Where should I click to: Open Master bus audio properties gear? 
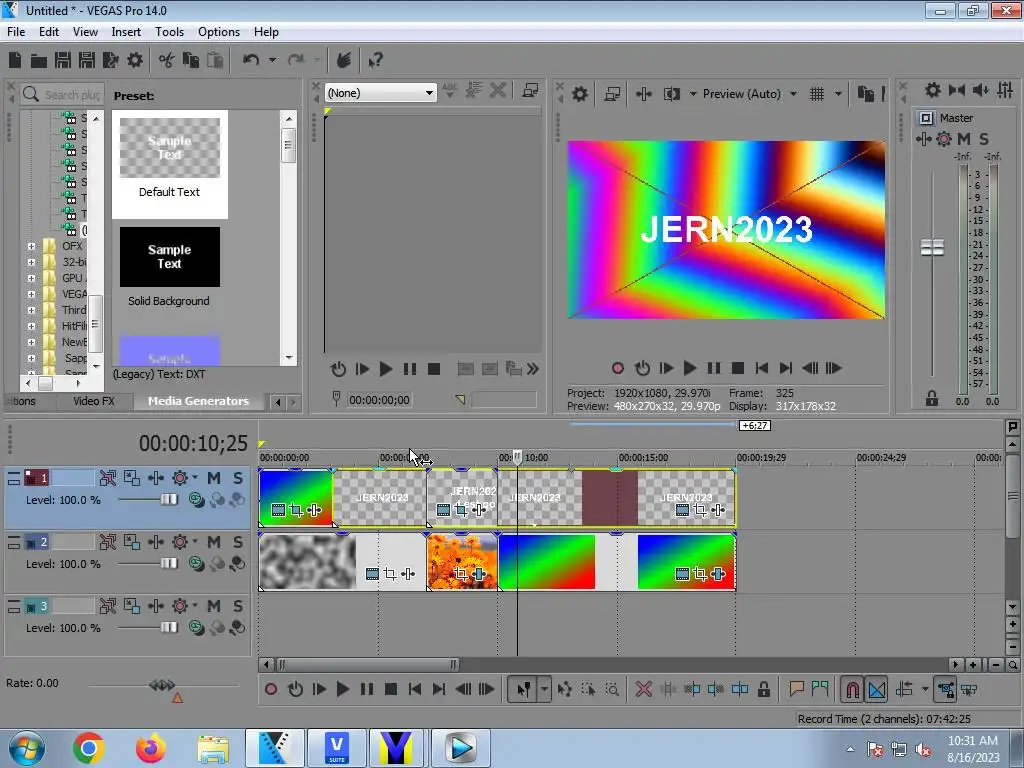pyautogui.click(x=933, y=90)
